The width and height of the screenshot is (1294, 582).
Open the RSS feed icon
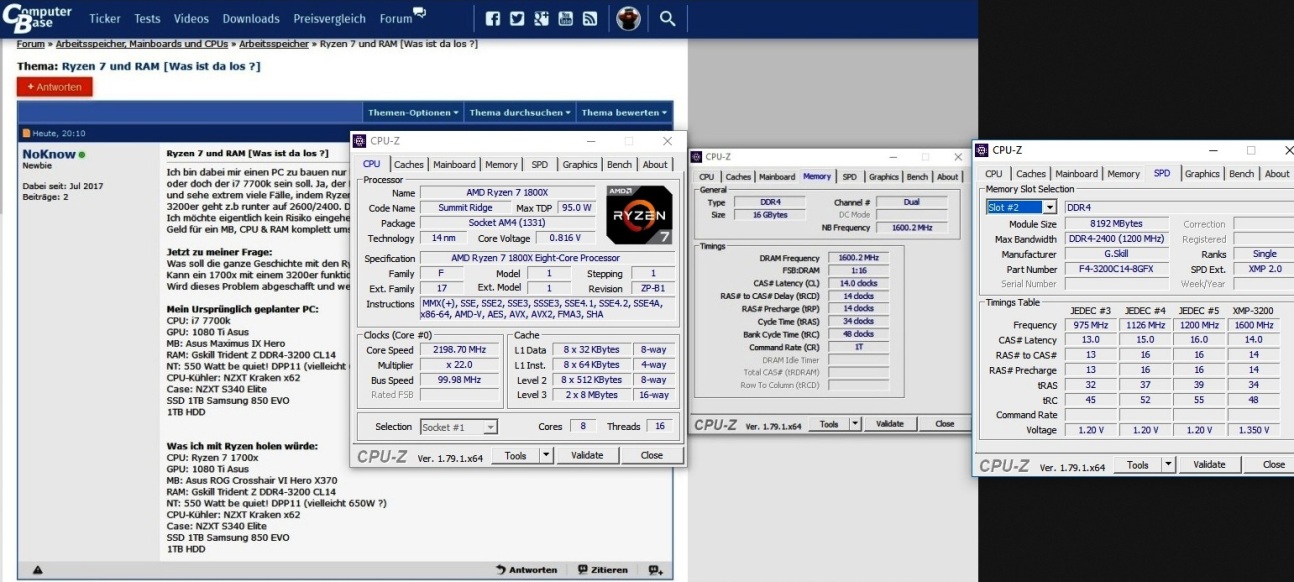pyautogui.click(x=590, y=18)
